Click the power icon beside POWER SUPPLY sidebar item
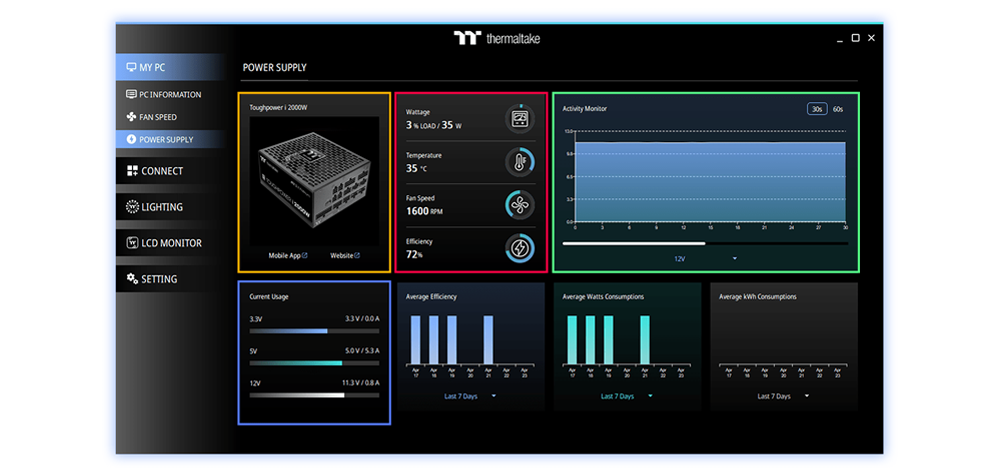1000x476 pixels. pos(131,139)
